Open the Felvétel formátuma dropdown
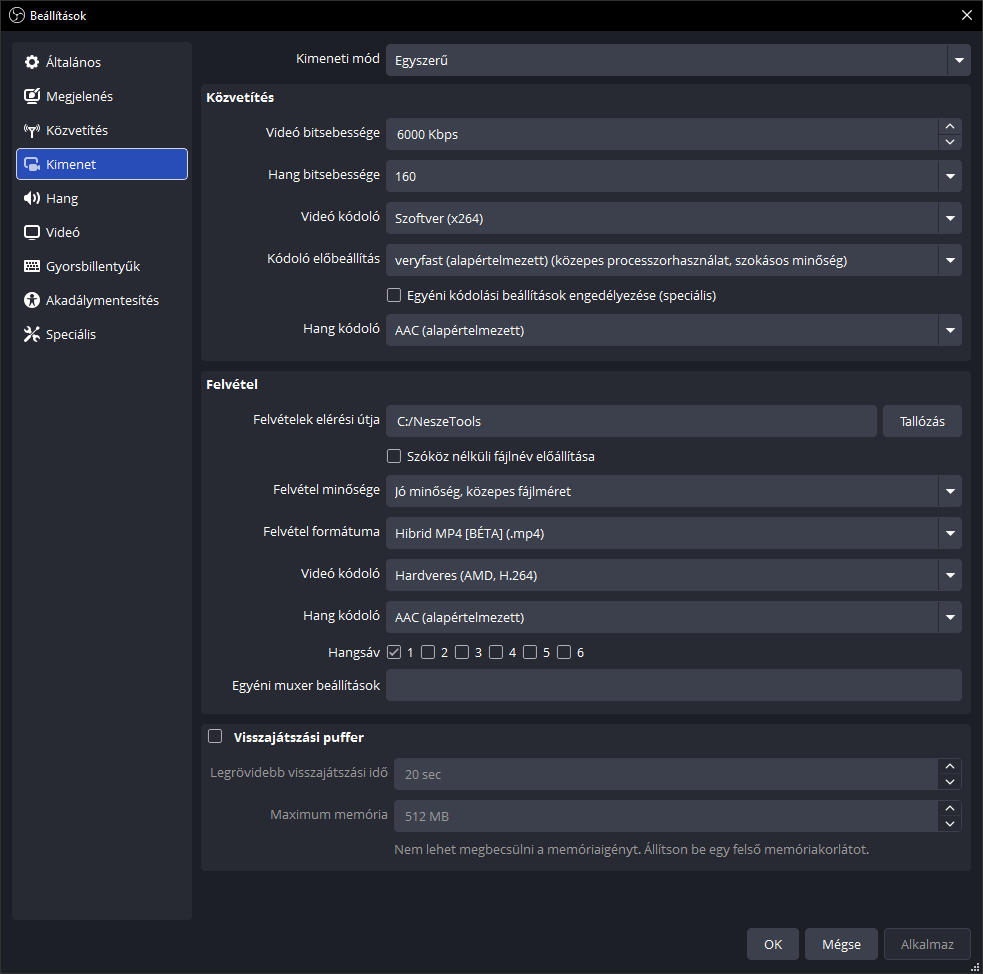Screen dimensions: 983x974 click(675, 533)
